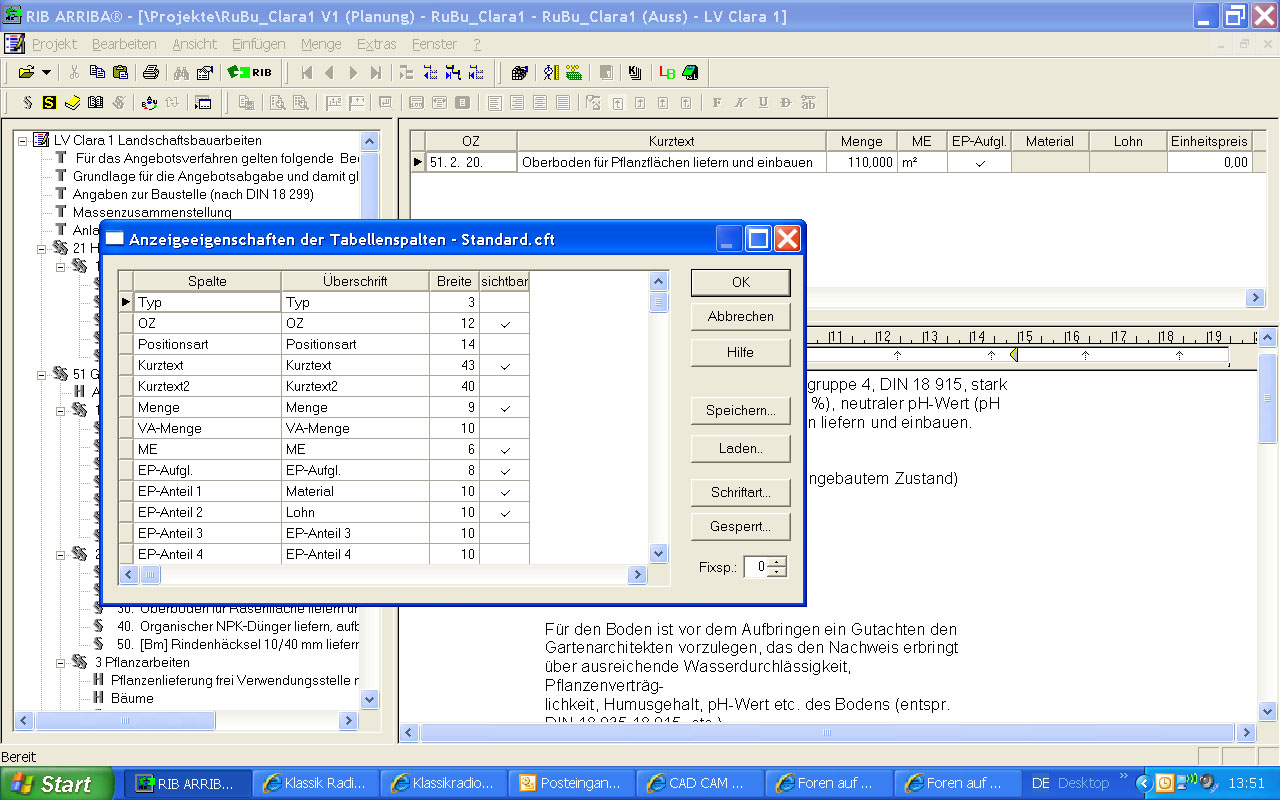Click the paste clipboard toolbar icon
This screenshot has height=800, width=1280.
pyautogui.click(x=120, y=72)
